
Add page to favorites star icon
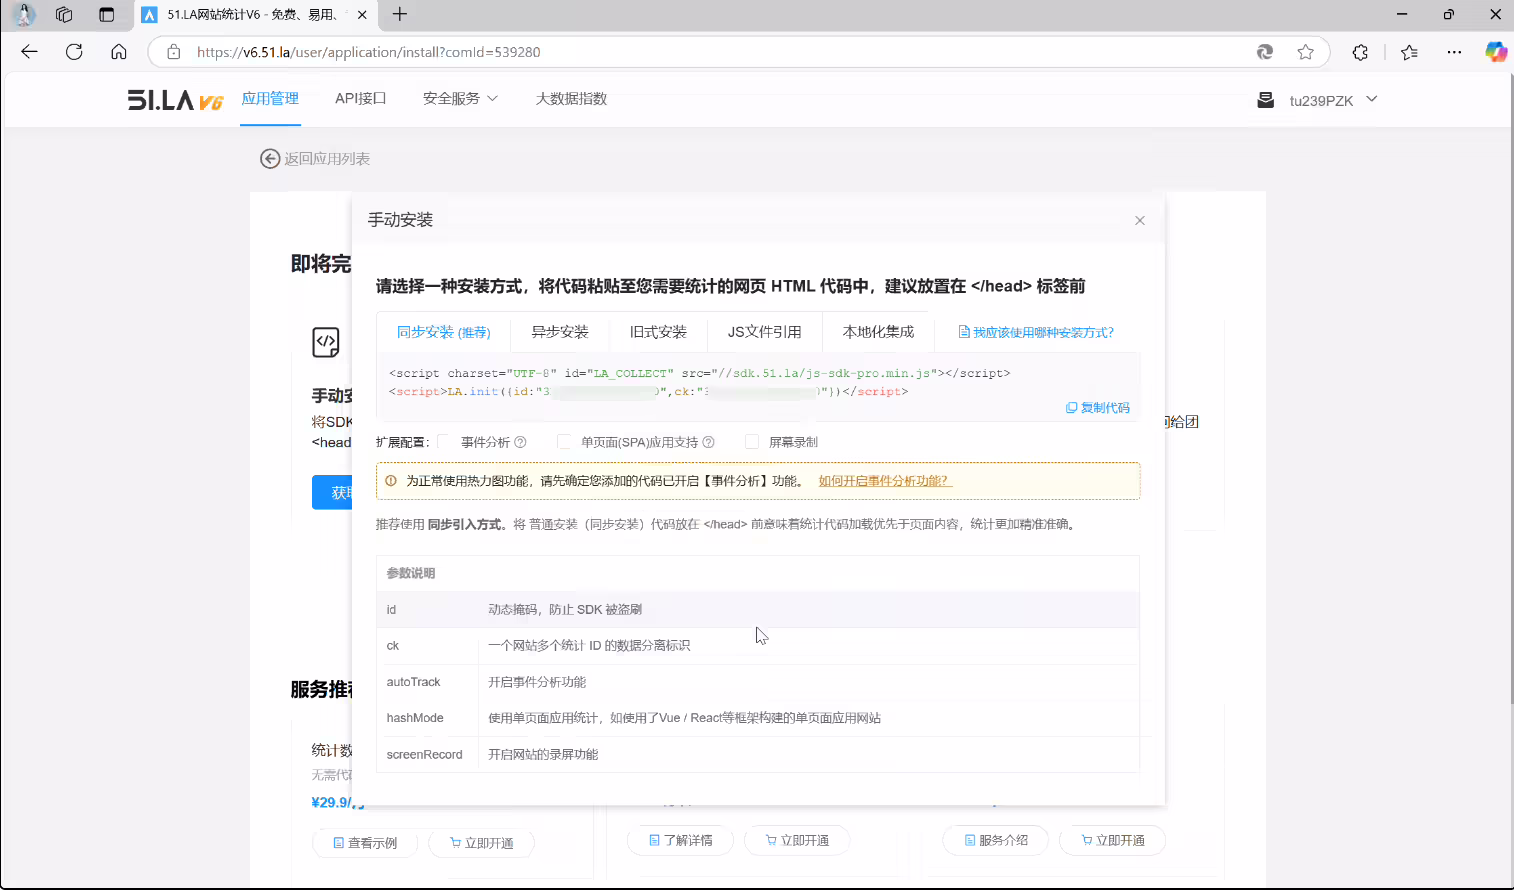(1306, 52)
